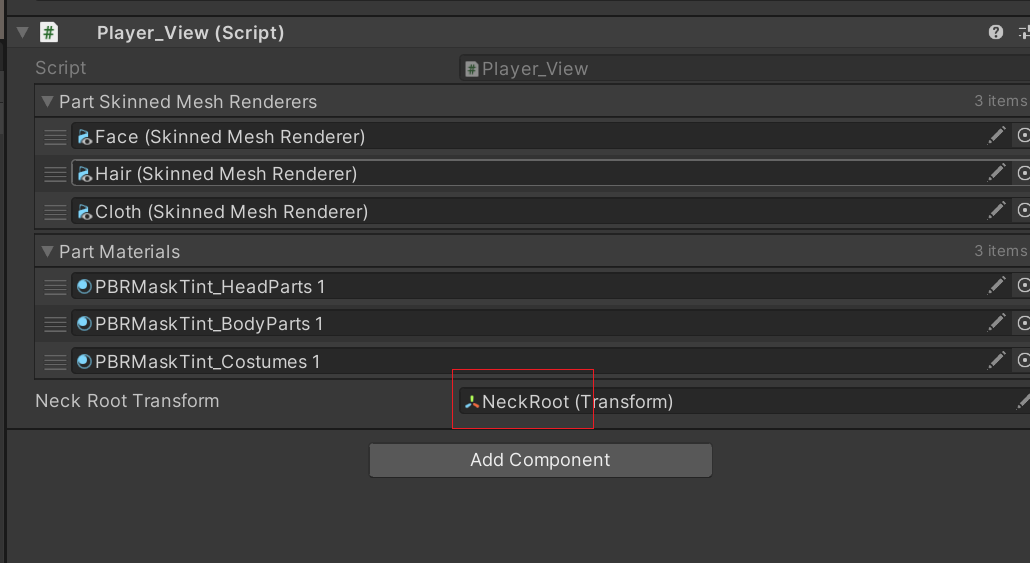Collapse the Player_View script component

(22, 32)
